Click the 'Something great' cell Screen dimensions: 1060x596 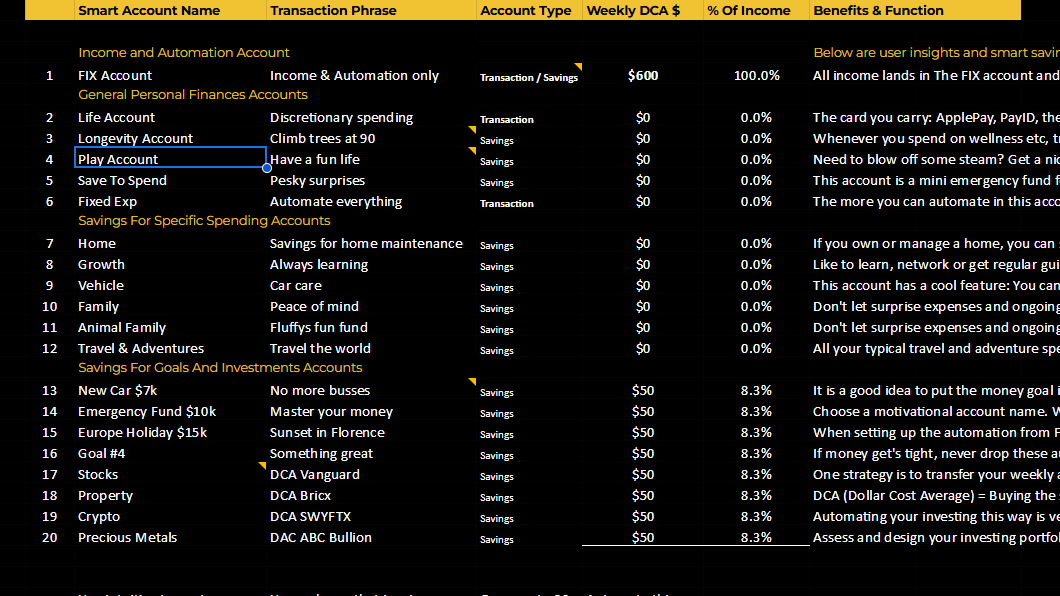[x=371, y=453]
